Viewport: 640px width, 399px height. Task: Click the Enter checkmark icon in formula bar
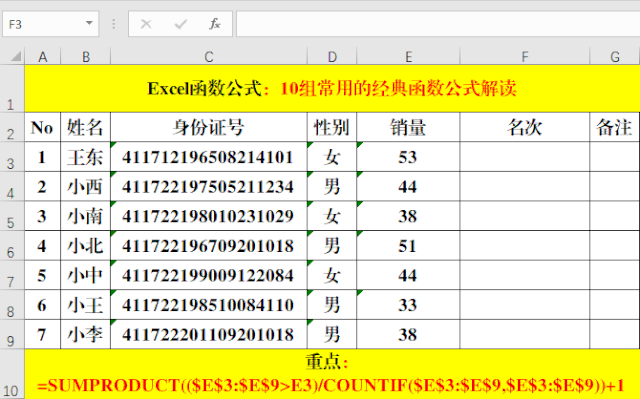[x=180, y=24]
